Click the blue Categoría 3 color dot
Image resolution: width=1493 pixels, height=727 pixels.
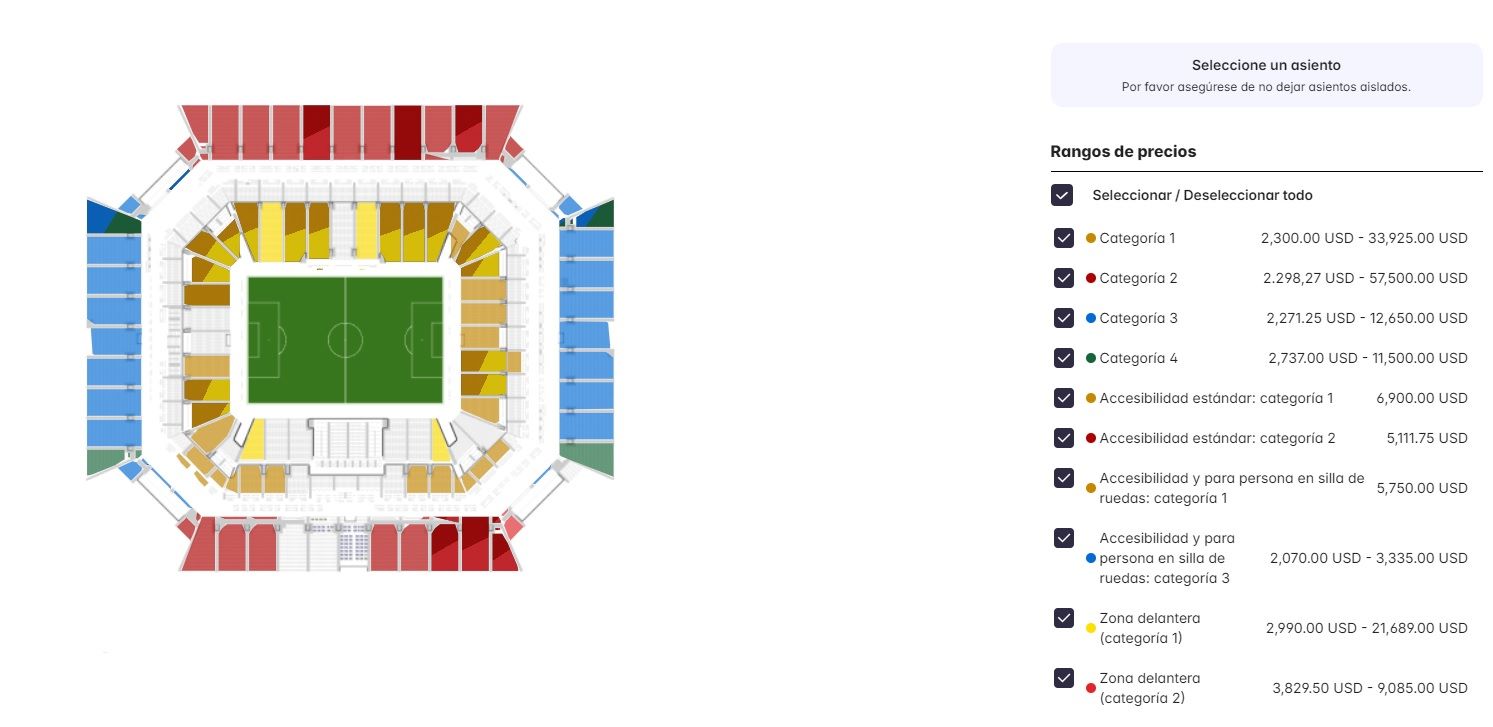[1091, 318]
